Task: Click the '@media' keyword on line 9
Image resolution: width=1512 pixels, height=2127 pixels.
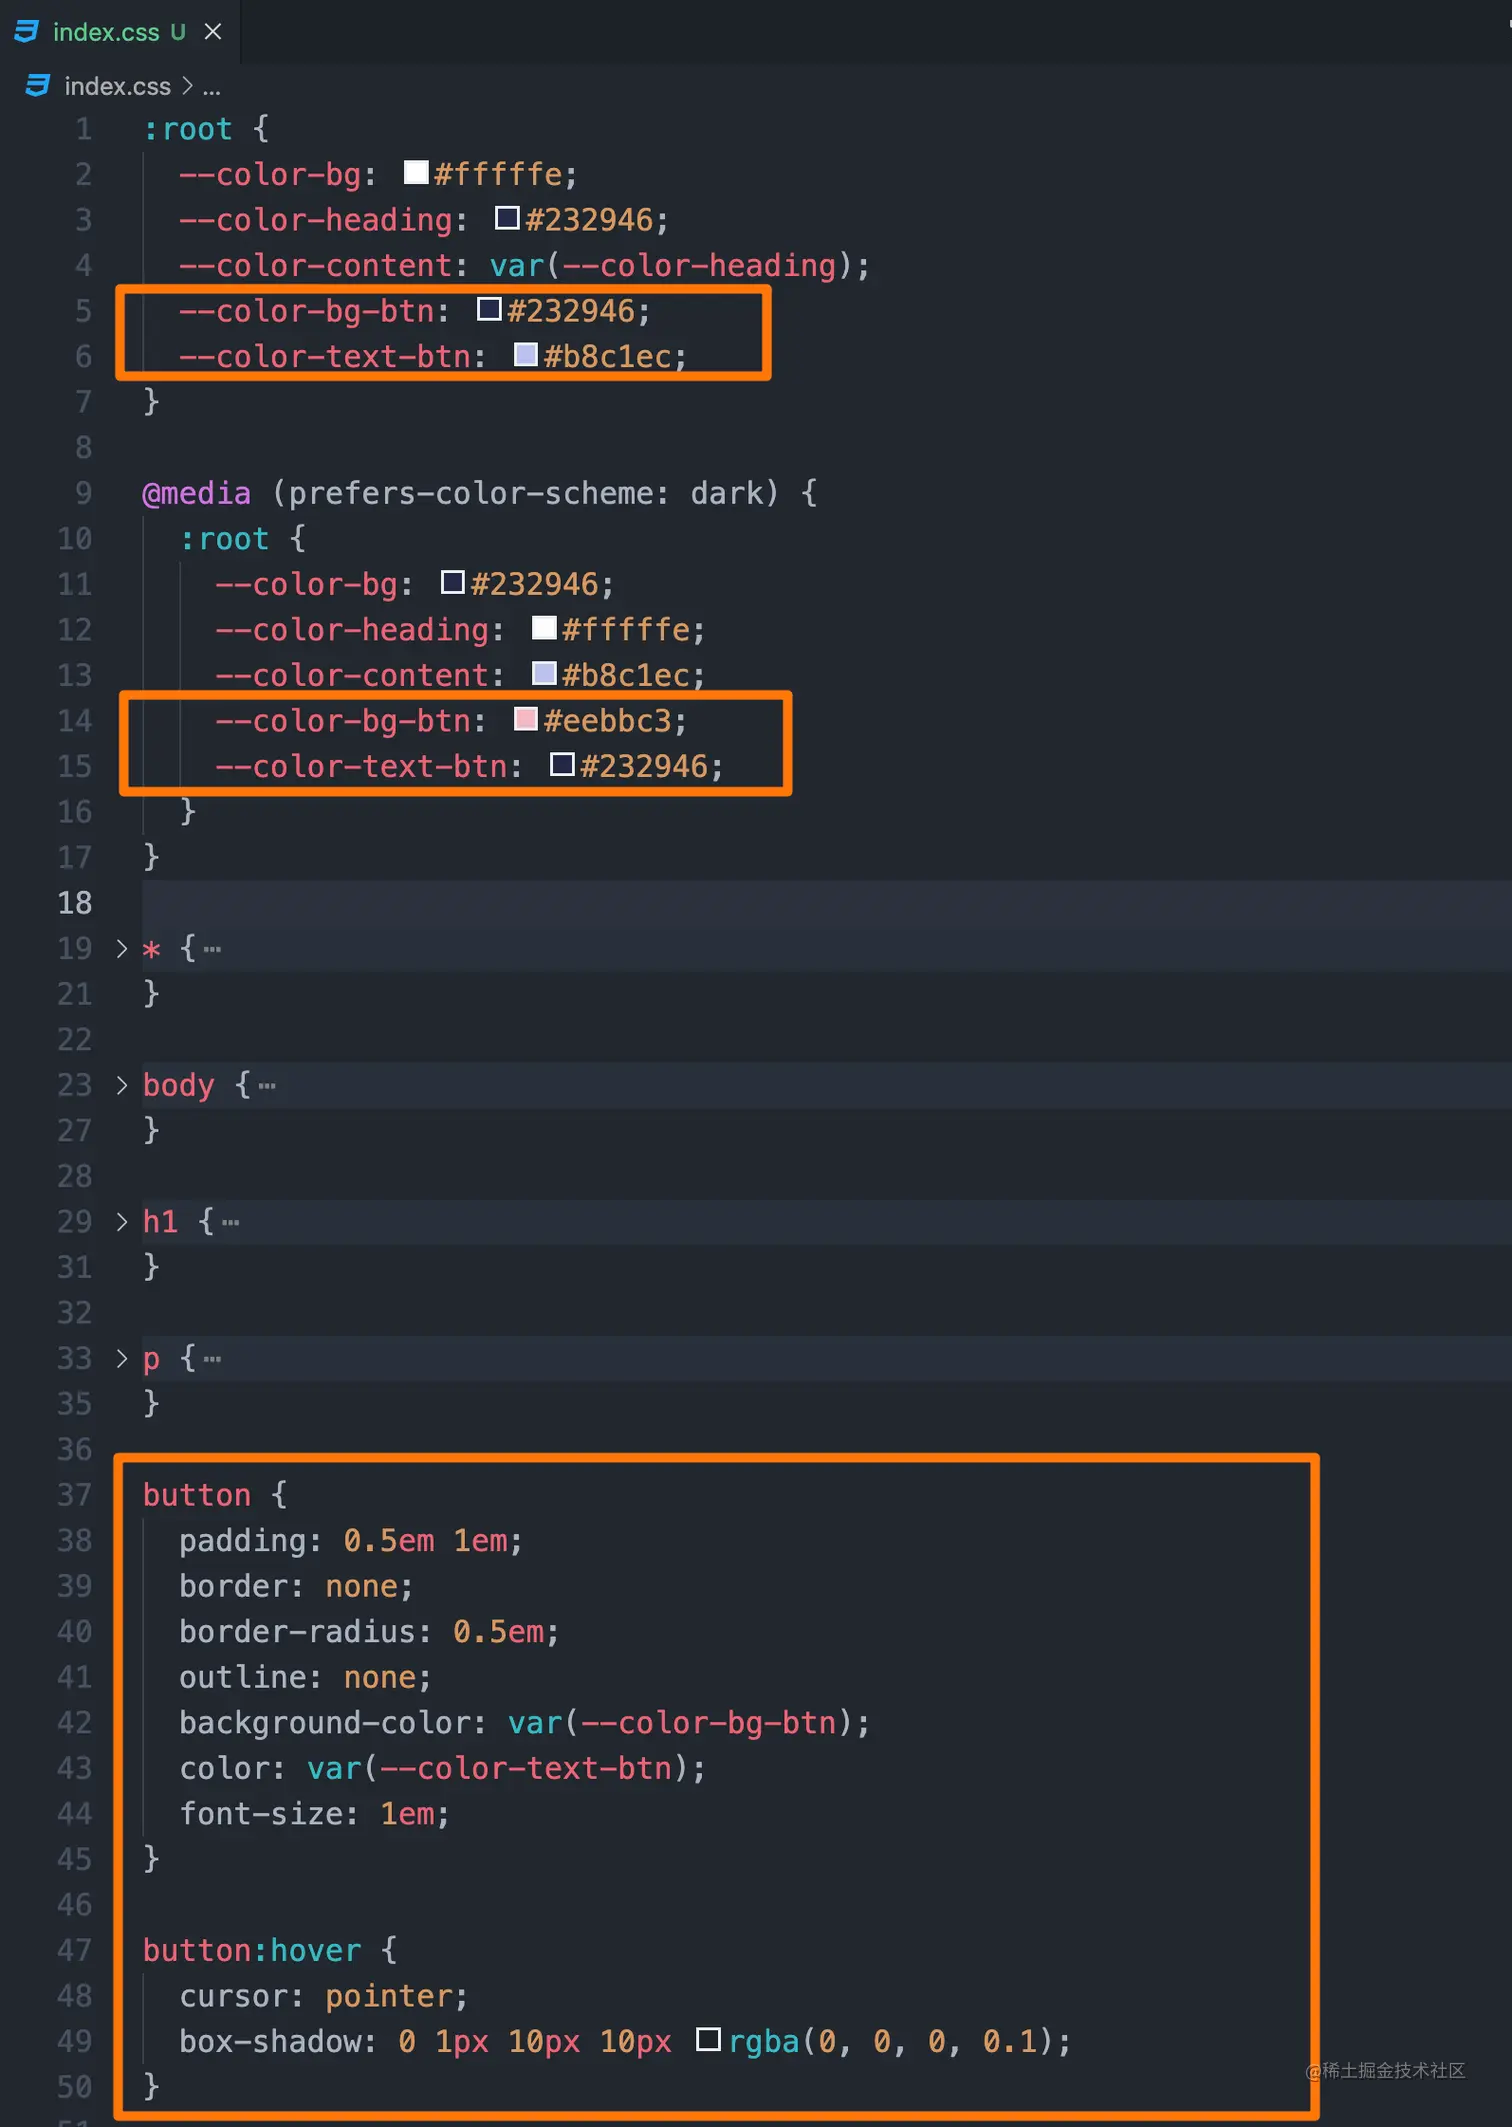Action: point(196,493)
